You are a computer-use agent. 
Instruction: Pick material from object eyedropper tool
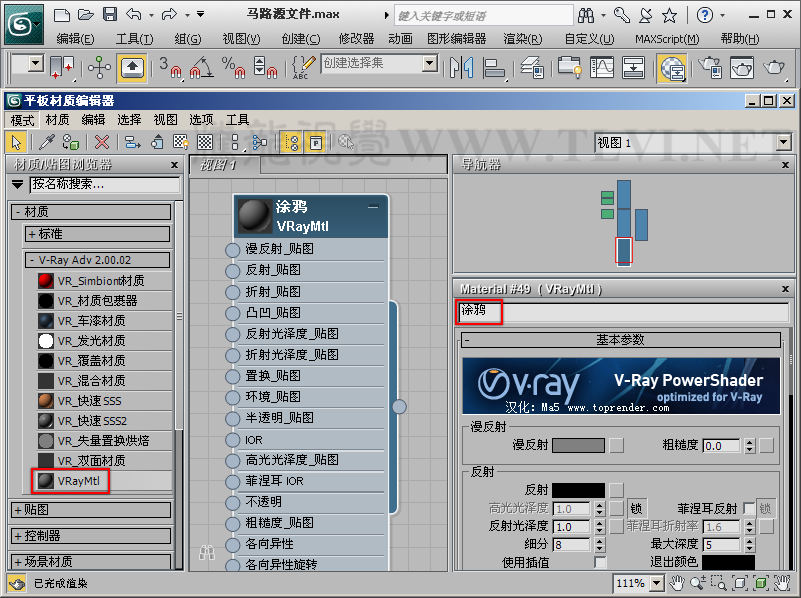(x=46, y=141)
